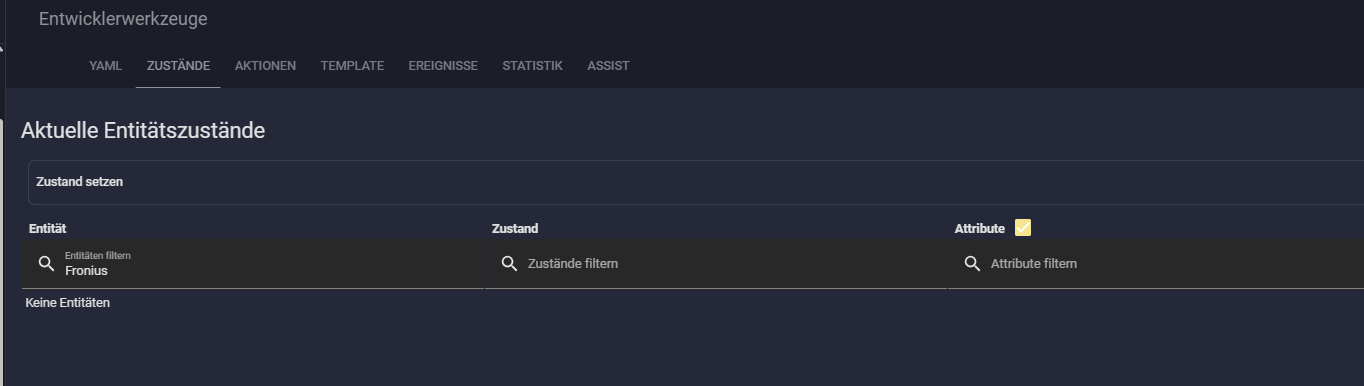
Task: Show the STATISTIK tab
Action: [532, 66]
